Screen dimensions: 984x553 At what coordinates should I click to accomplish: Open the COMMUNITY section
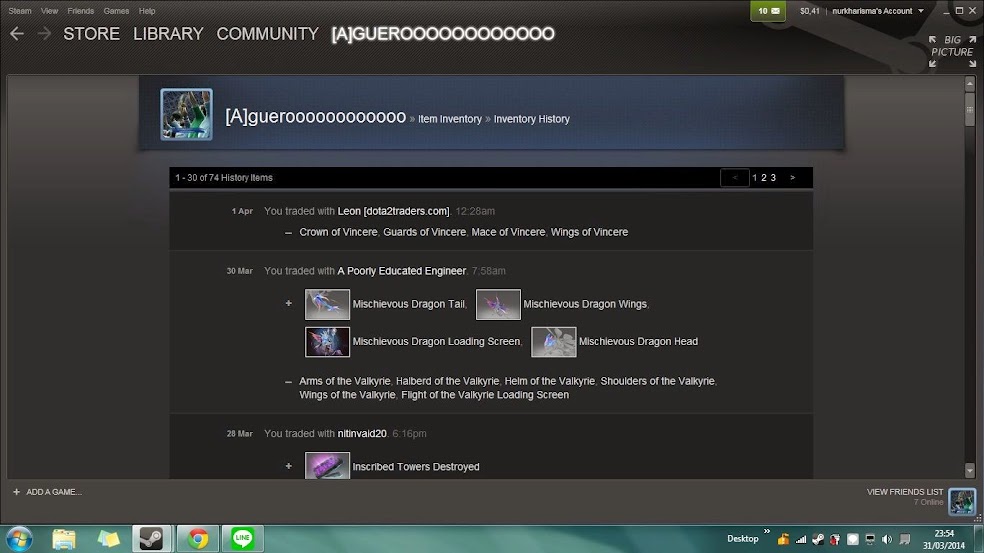[x=267, y=34]
